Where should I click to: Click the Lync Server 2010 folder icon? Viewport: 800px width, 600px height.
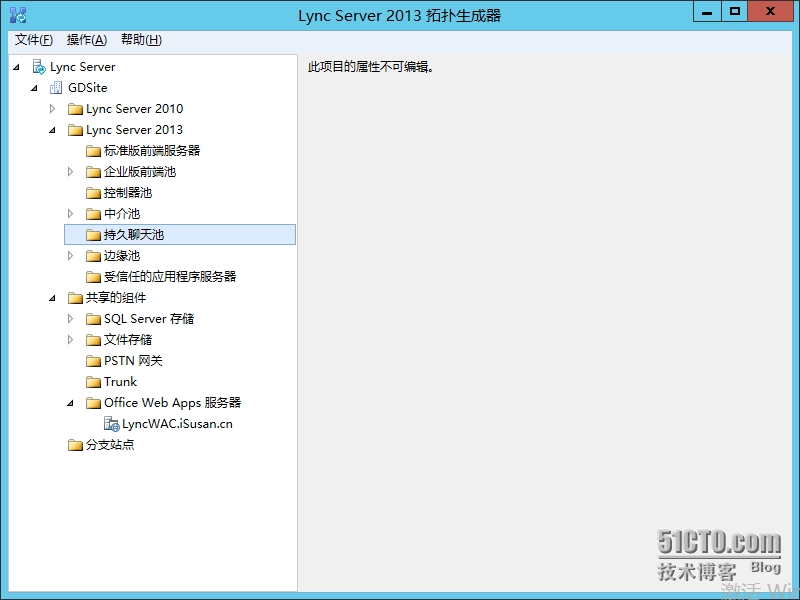tap(76, 109)
